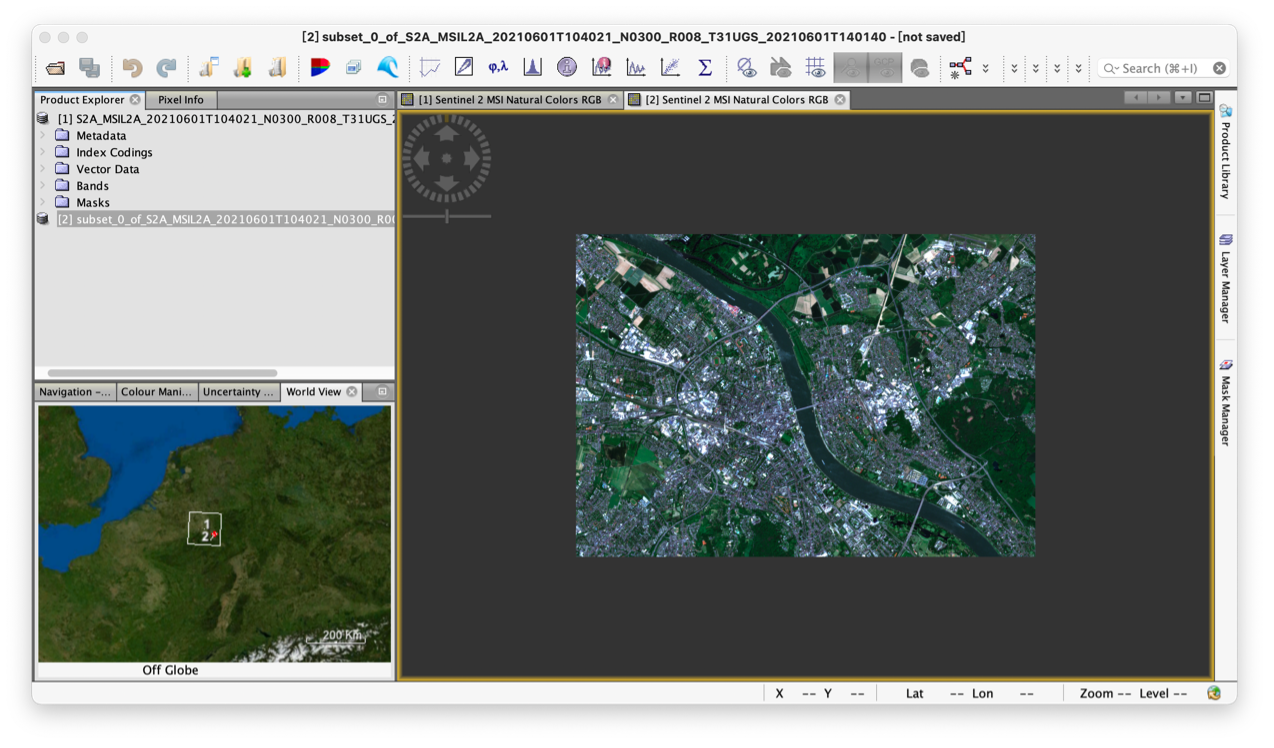Switch to the Colour Manipulation tab

click(x=157, y=392)
